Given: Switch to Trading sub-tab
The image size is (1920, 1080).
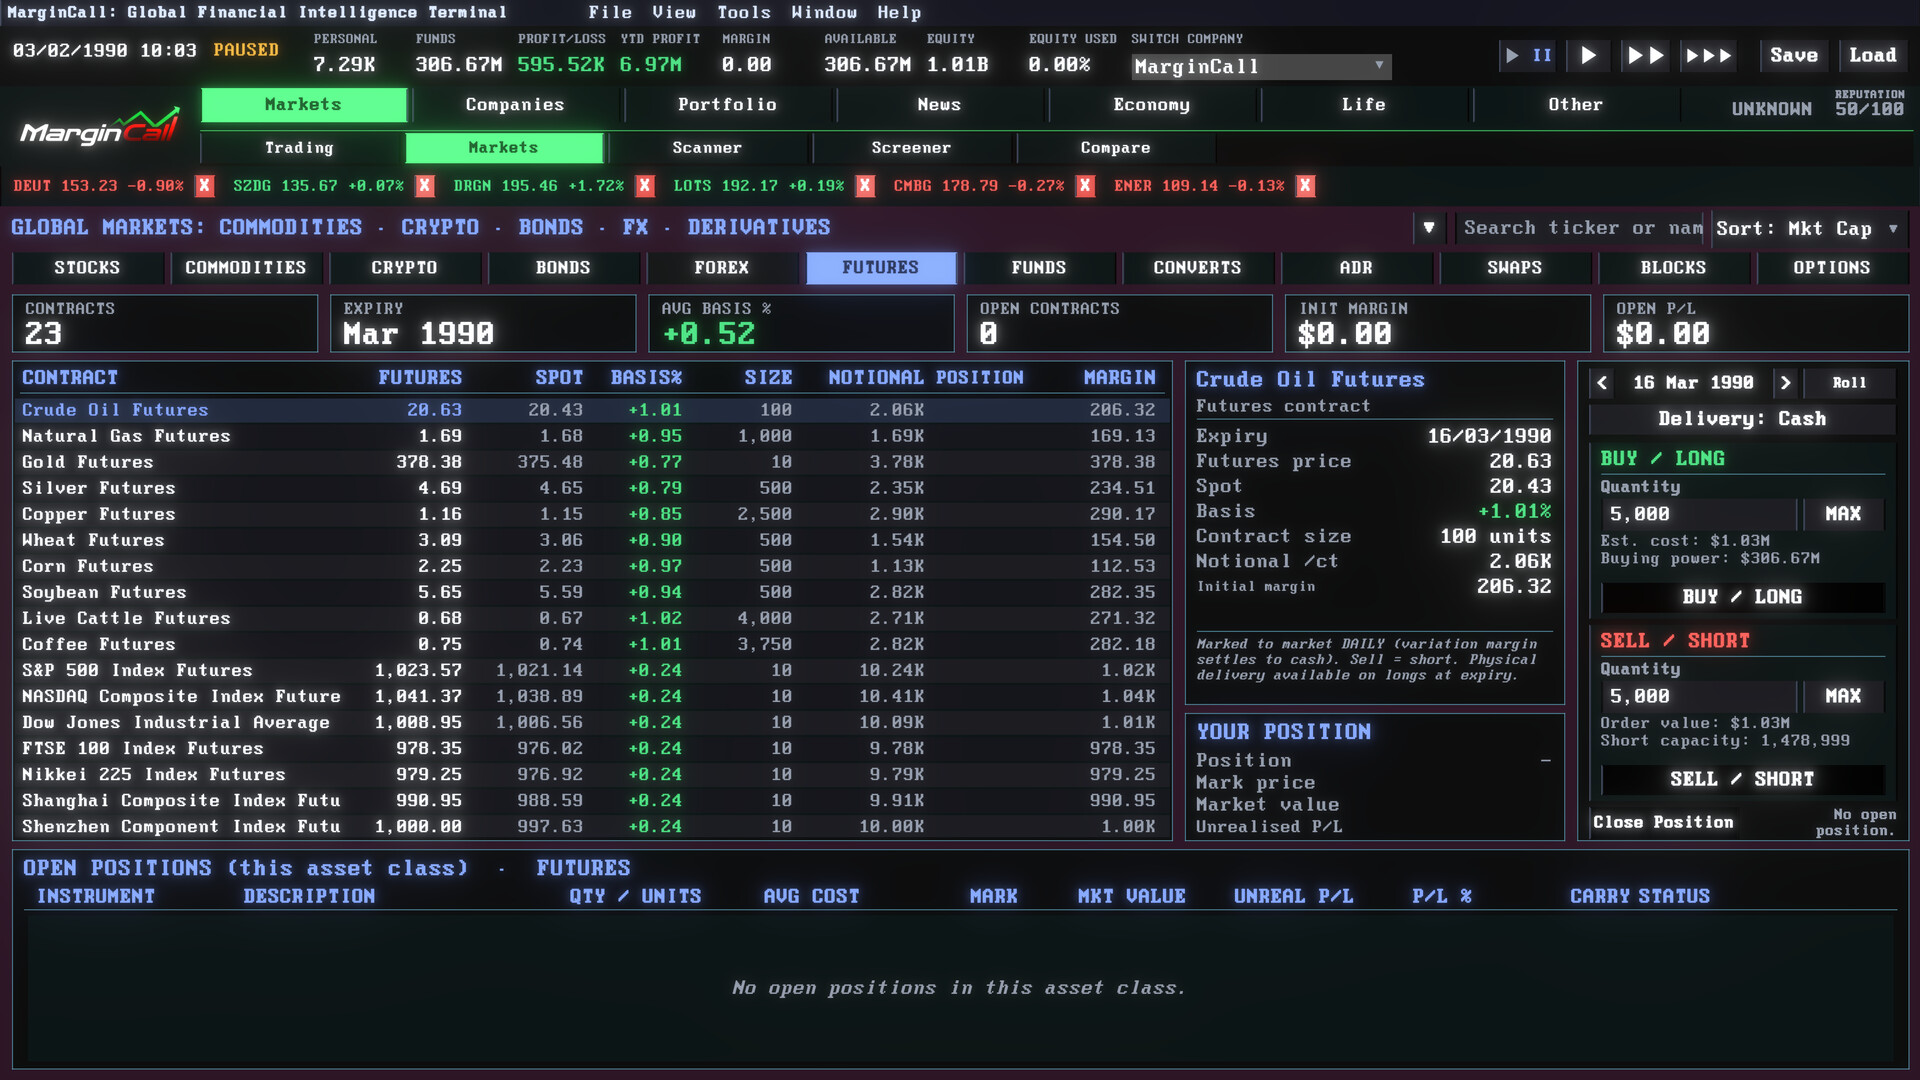Looking at the screenshot, I should (x=299, y=148).
